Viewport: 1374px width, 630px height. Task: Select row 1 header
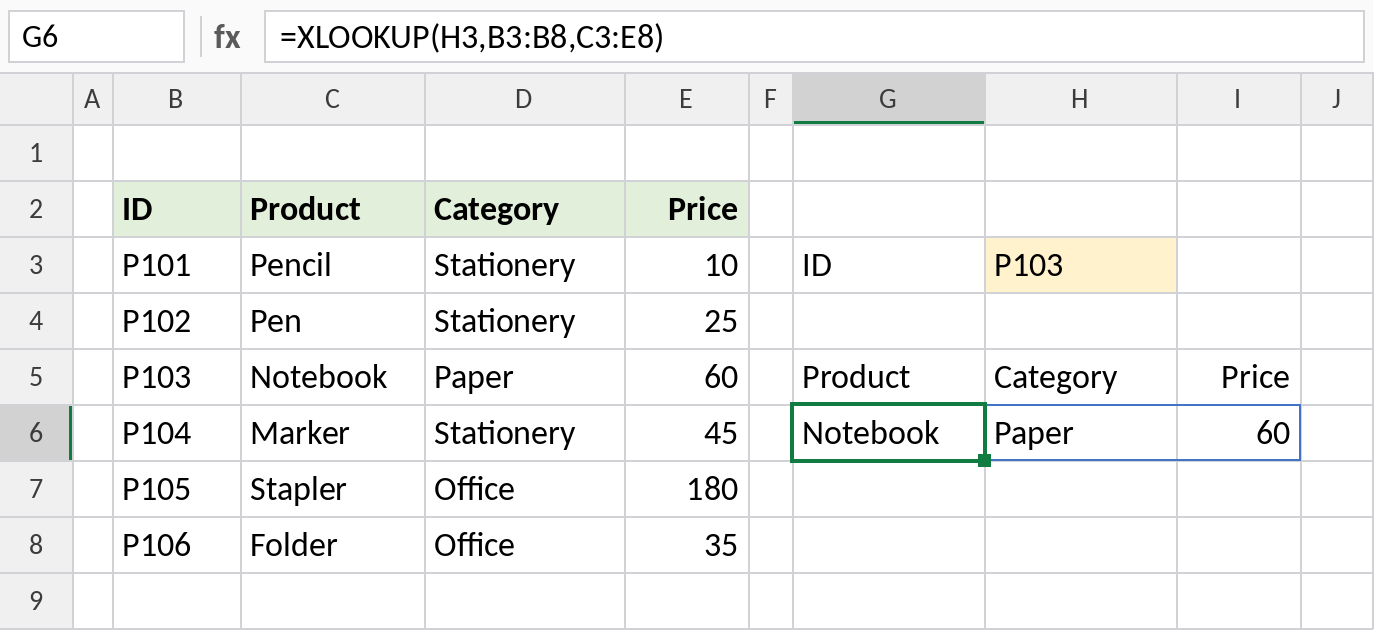click(37, 153)
